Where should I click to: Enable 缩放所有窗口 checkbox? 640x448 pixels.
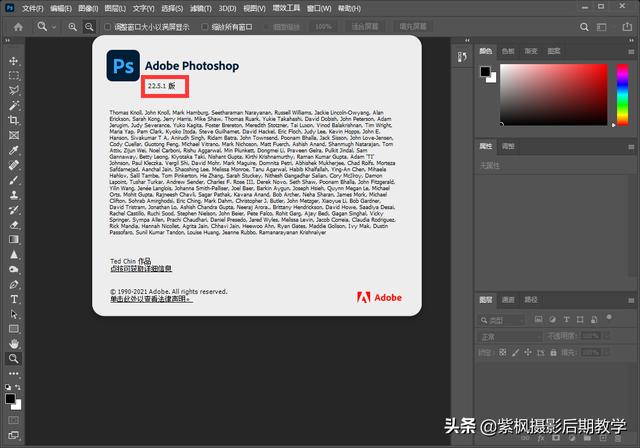[204, 27]
